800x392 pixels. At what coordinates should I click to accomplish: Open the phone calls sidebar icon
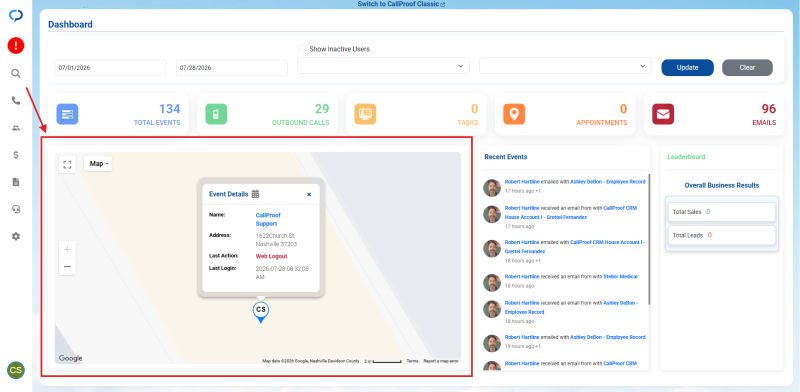coord(16,101)
